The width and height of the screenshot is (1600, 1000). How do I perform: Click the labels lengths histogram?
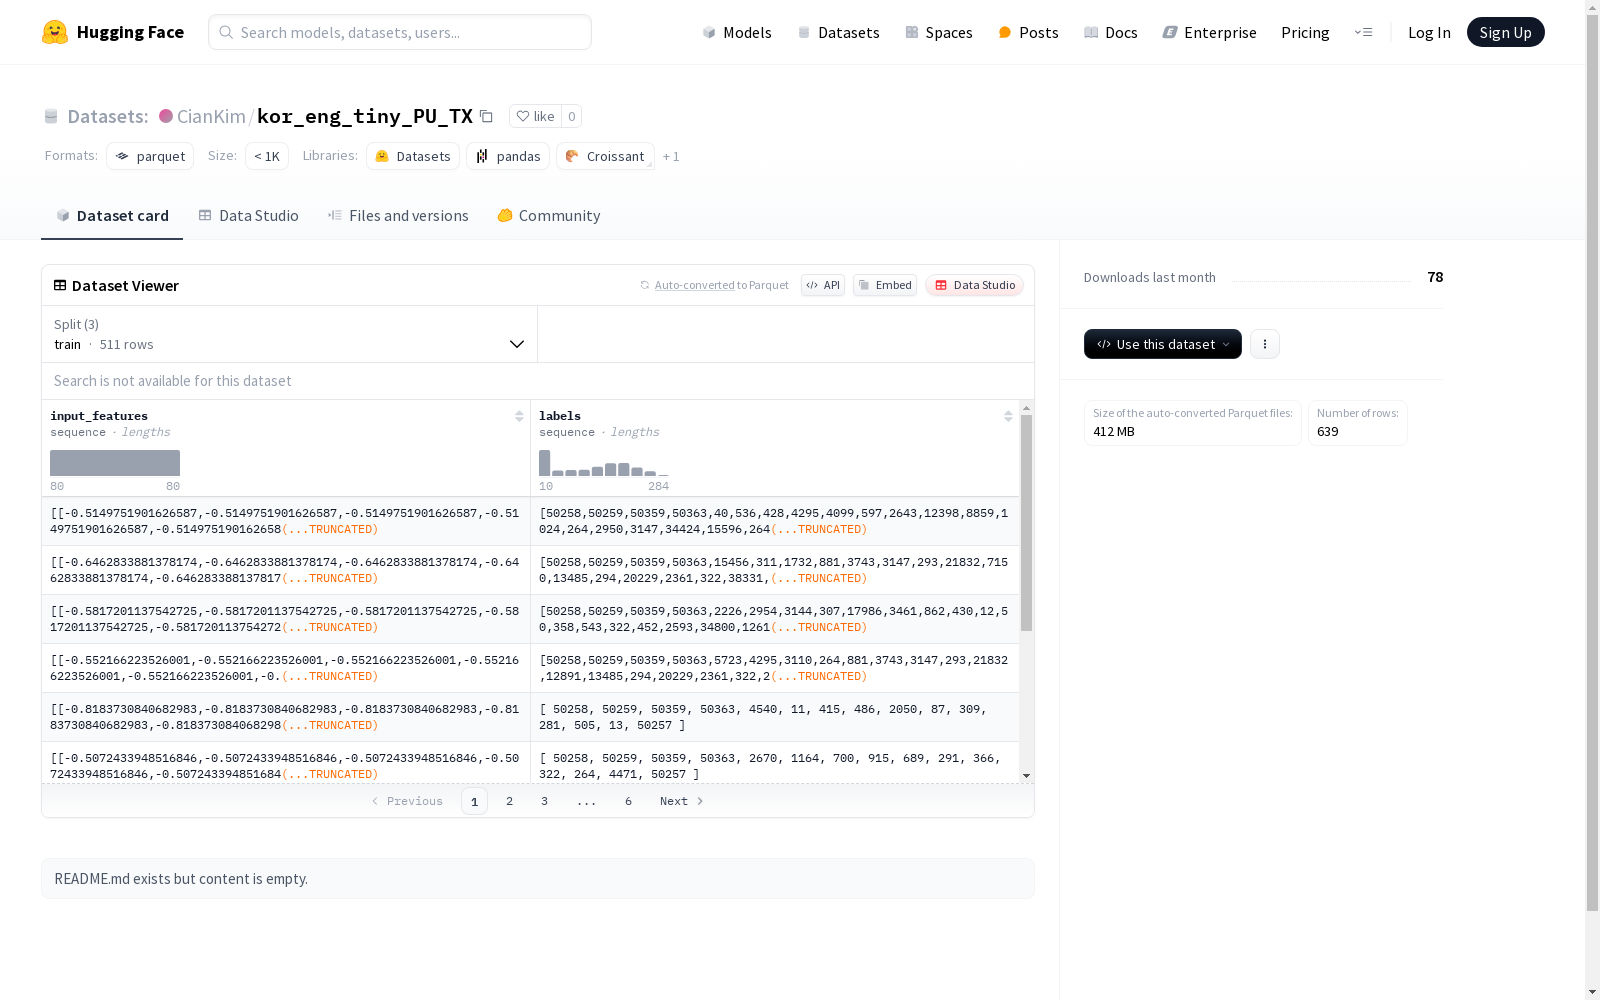point(604,463)
